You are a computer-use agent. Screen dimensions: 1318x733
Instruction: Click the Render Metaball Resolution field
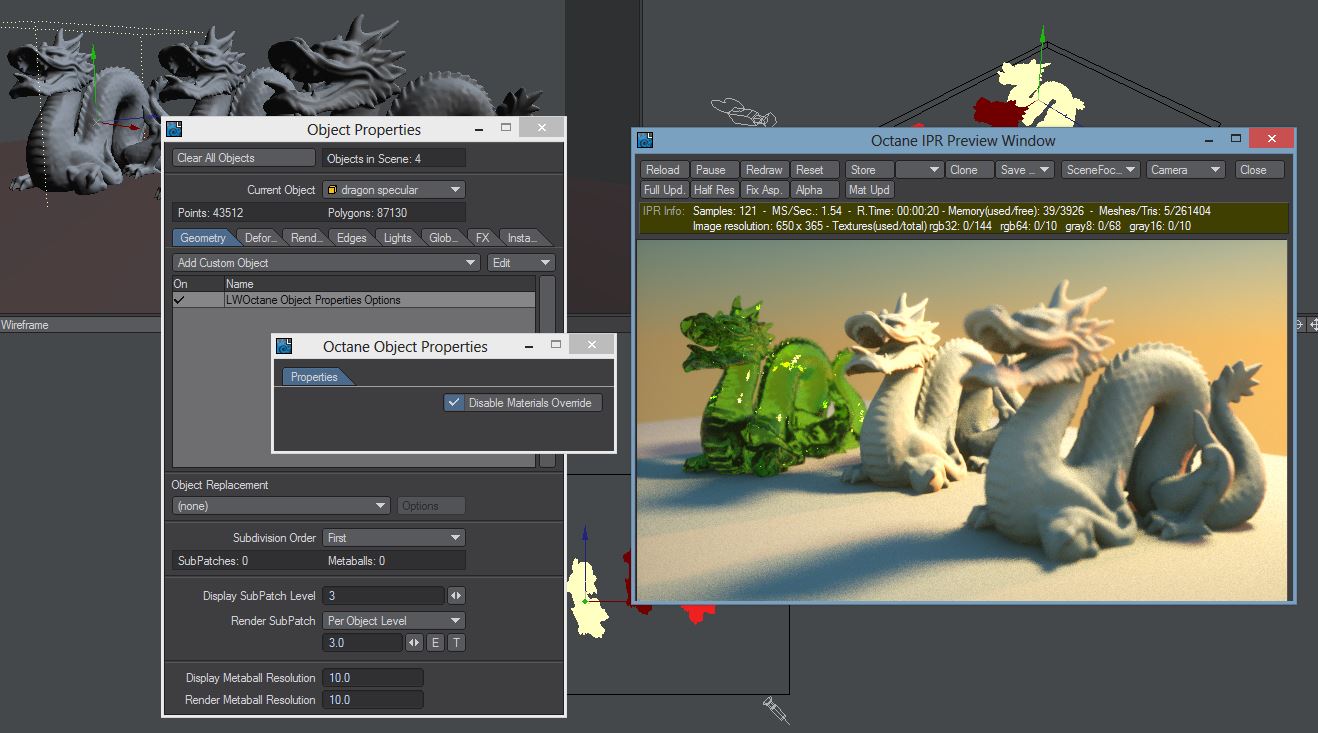[373, 700]
